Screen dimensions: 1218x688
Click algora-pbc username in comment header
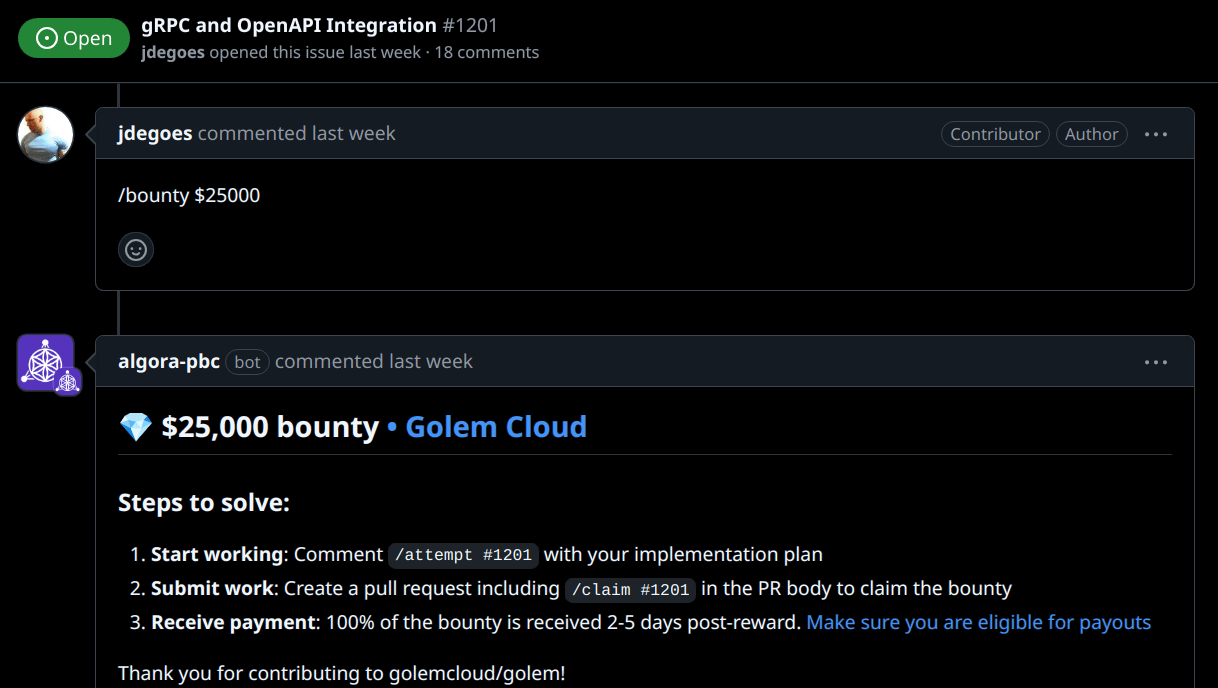(x=169, y=361)
